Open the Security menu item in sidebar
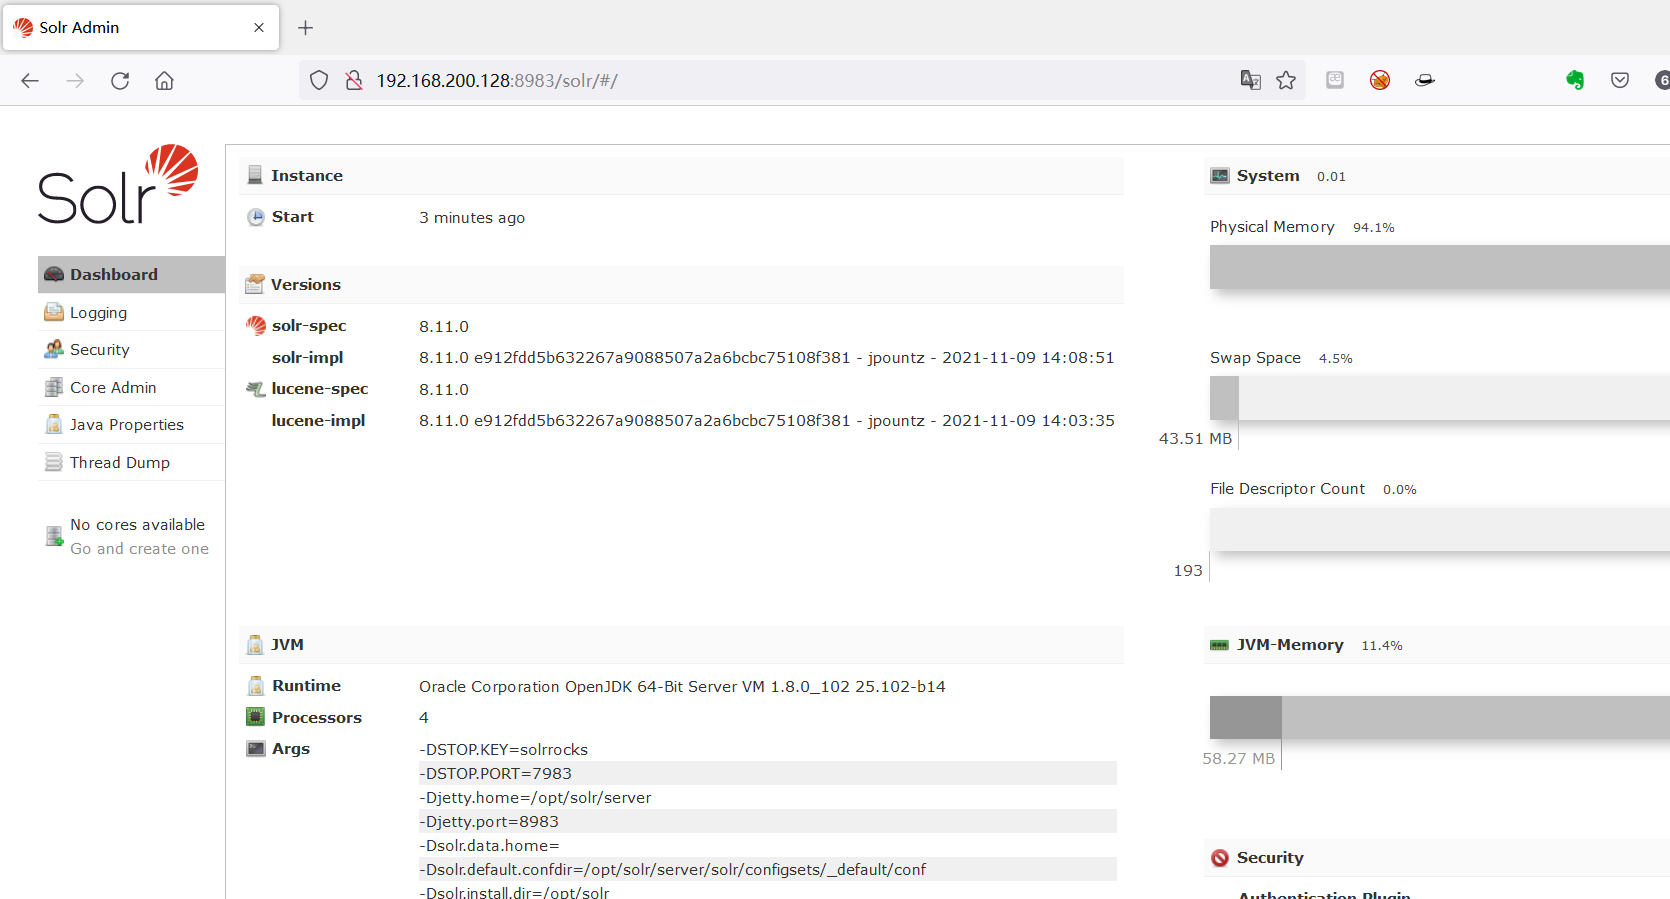Viewport: 1670px width, 899px height. (131, 350)
